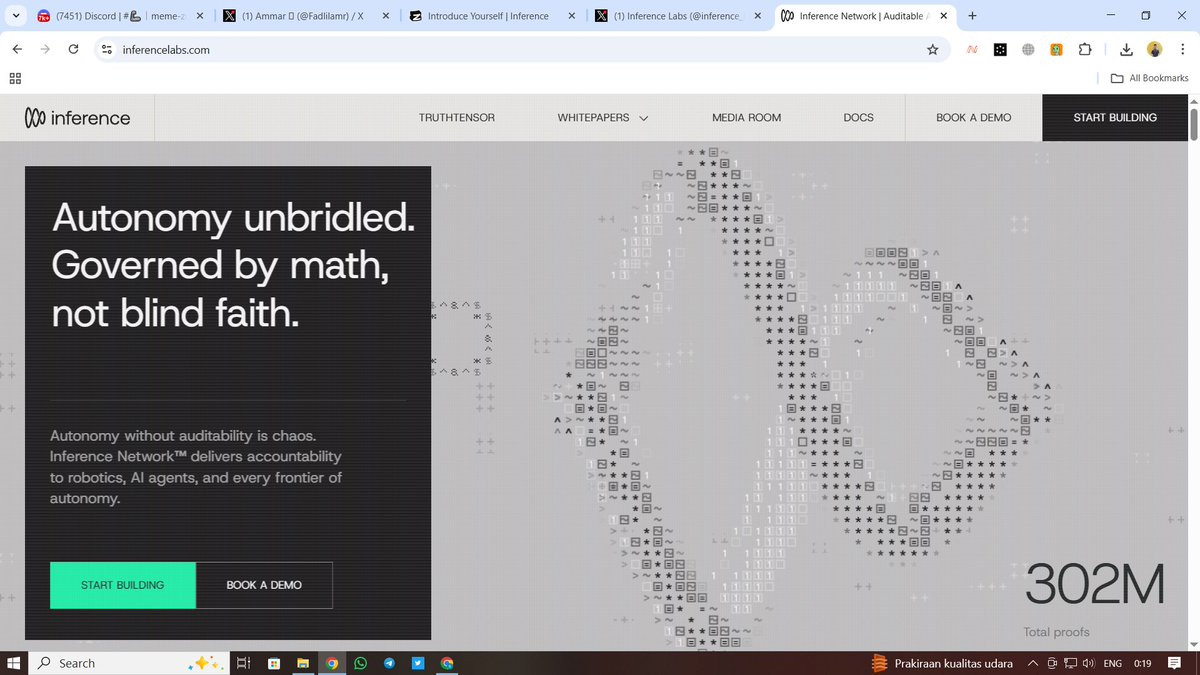Open the notification center icon
Viewport: 1200px width, 675px height.
(1175, 663)
